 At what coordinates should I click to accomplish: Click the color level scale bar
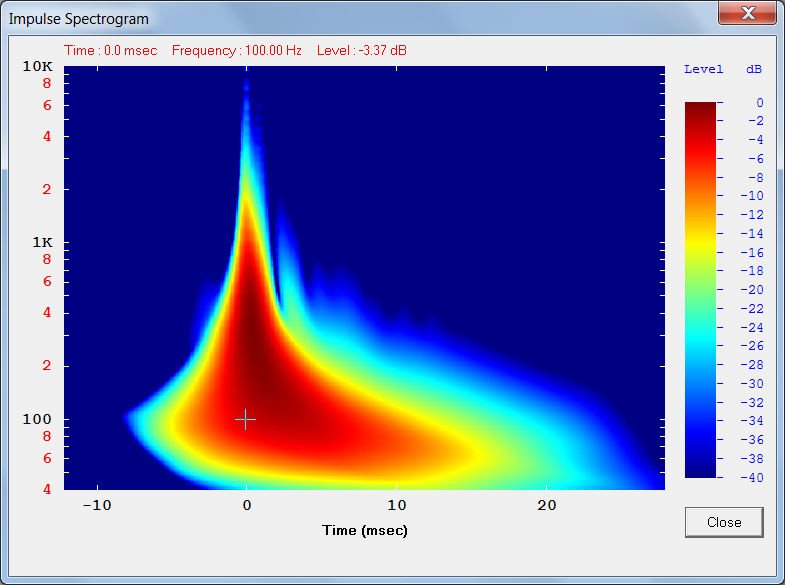(x=700, y=290)
